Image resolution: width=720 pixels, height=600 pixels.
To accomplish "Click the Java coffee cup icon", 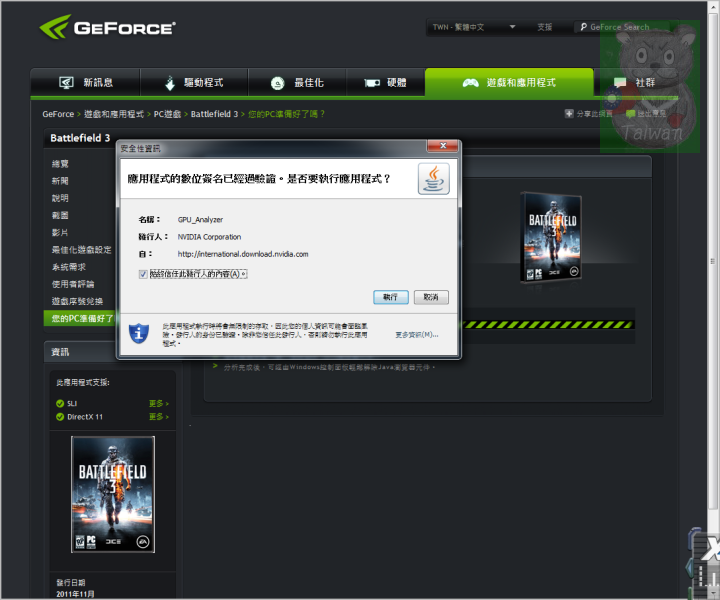I will click(x=433, y=179).
